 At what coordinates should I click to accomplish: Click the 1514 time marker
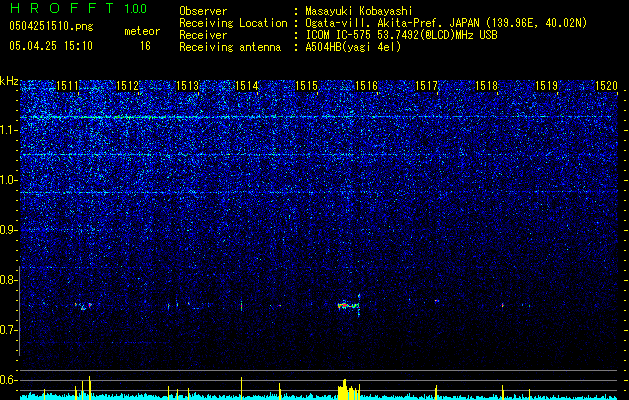click(x=247, y=85)
